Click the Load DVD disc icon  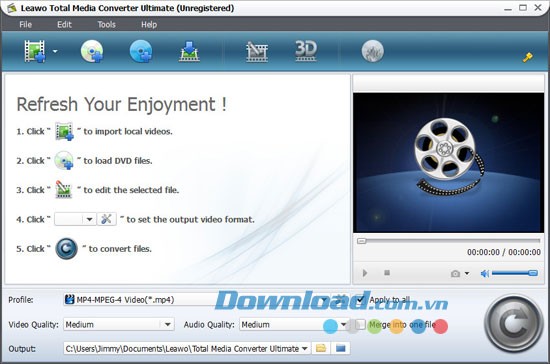[92, 51]
